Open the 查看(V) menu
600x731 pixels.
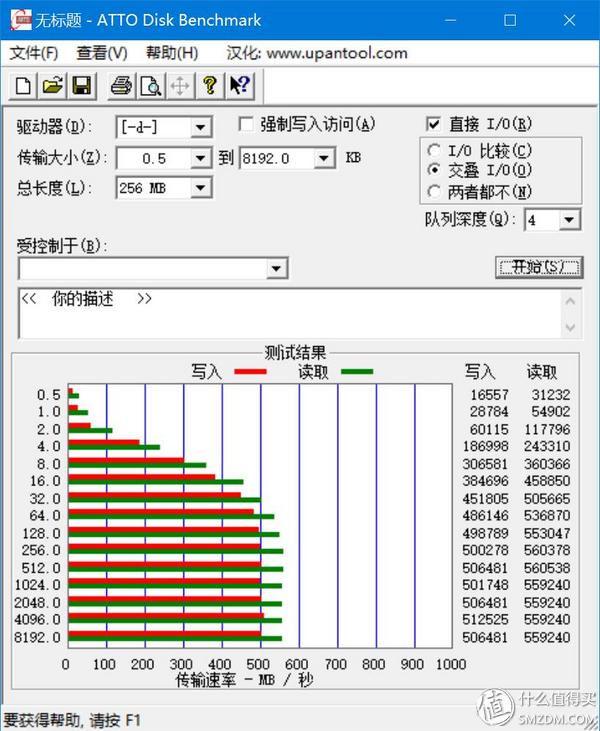(102, 53)
